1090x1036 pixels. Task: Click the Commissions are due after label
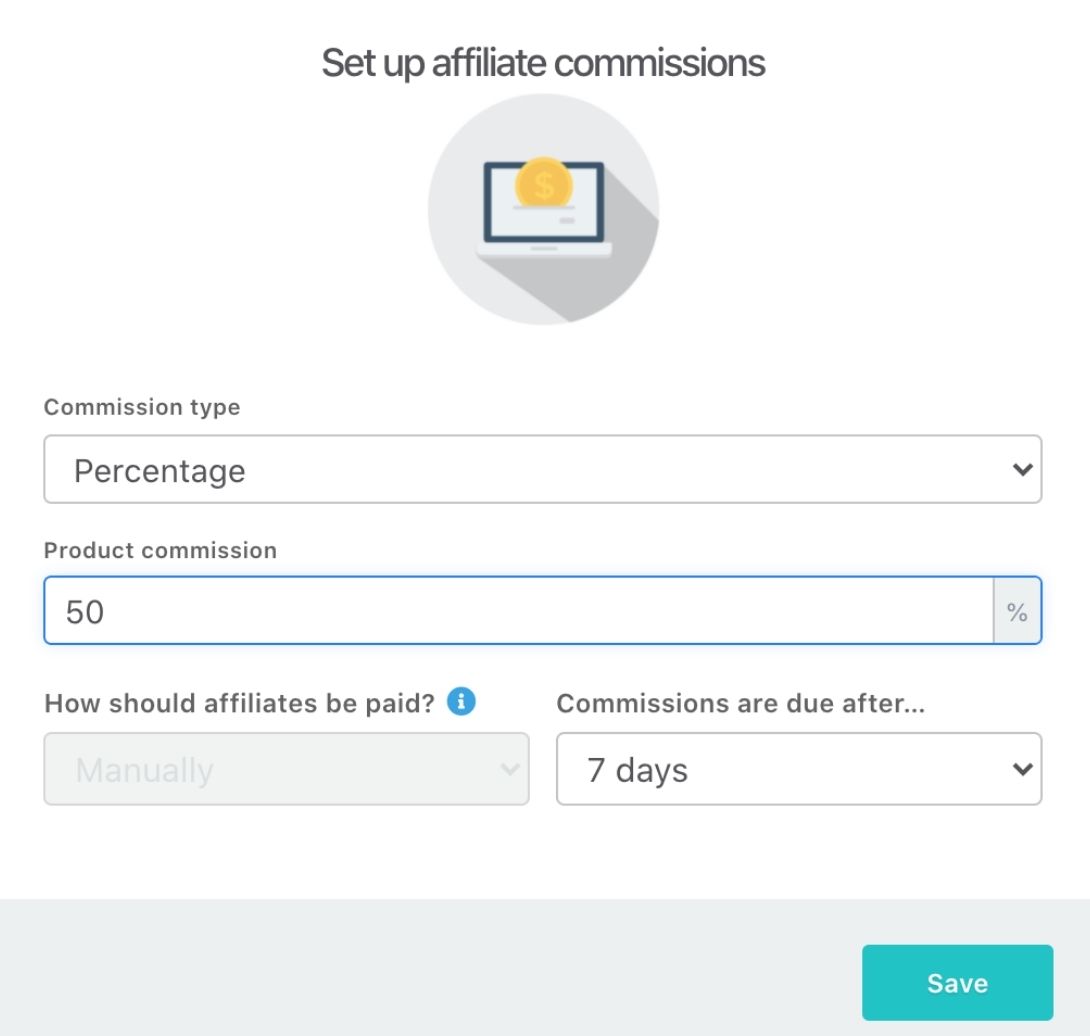click(740, 703)
